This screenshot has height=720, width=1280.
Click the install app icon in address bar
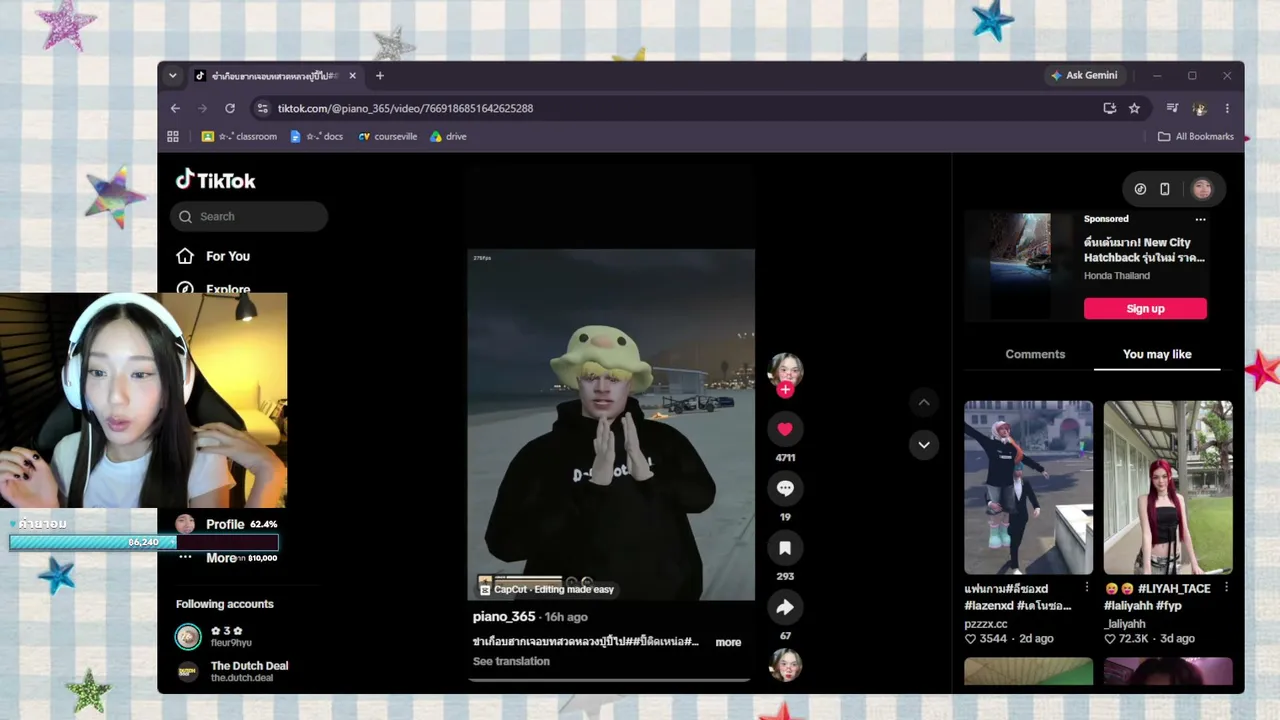[x=1110, y=108]
